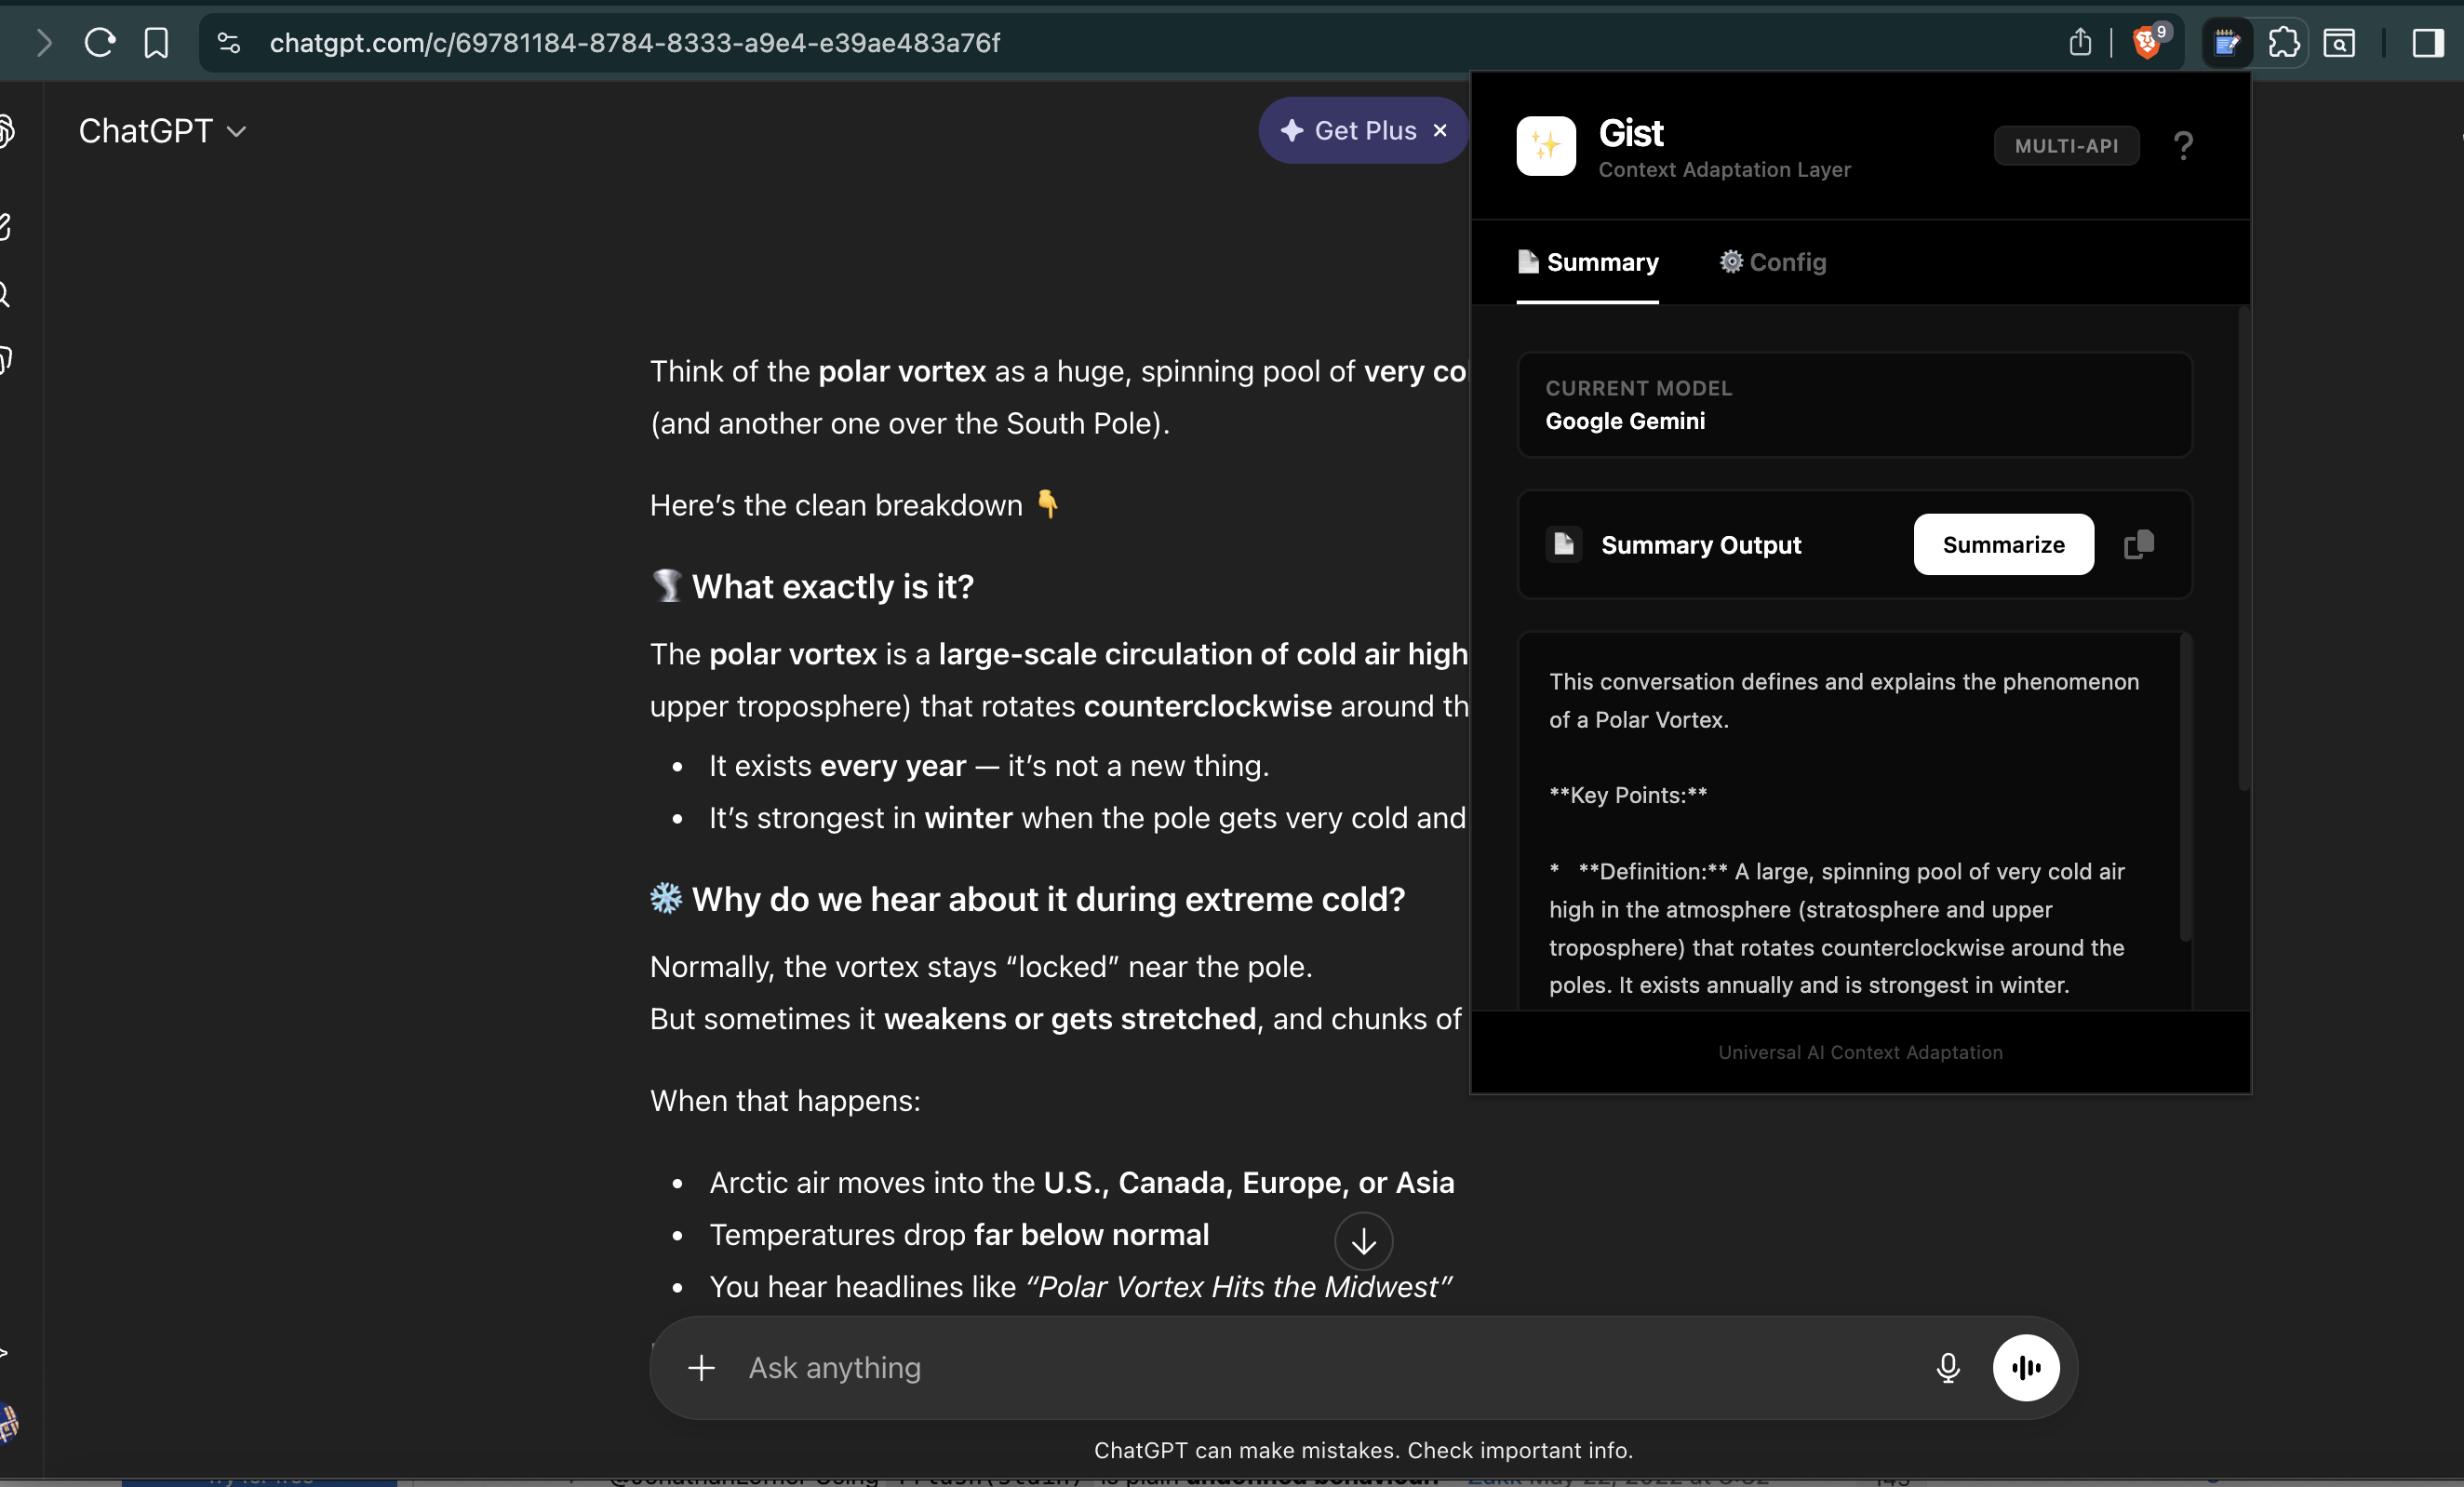Click the plus attach icon in composer
The width and height of the screenshot is (2464, 1487).
coord(701,1367)
